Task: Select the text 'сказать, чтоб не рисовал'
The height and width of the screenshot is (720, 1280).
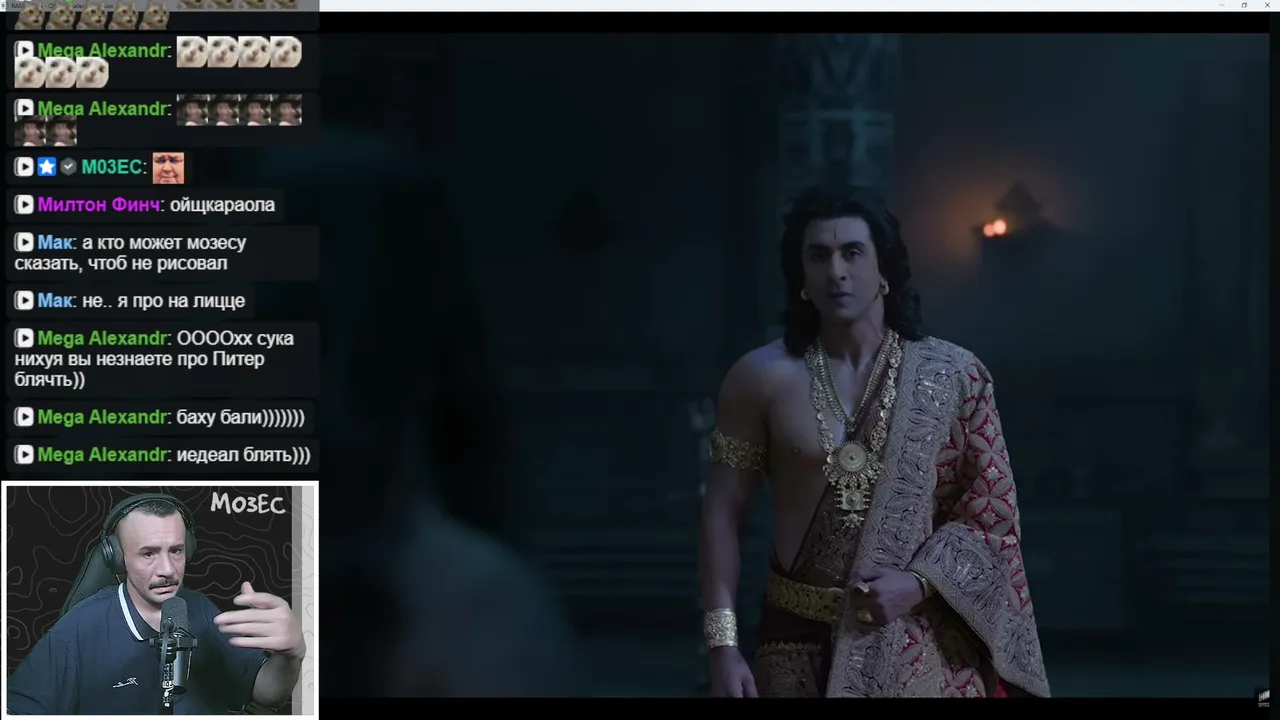Action: pos(121,264)
